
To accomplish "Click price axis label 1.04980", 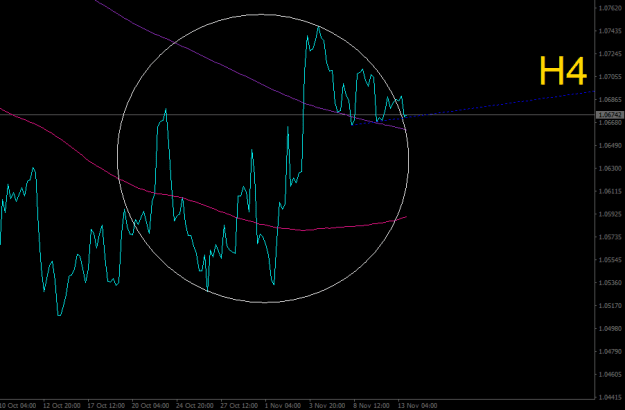I will pyautogui.click(x=611, y=328).
